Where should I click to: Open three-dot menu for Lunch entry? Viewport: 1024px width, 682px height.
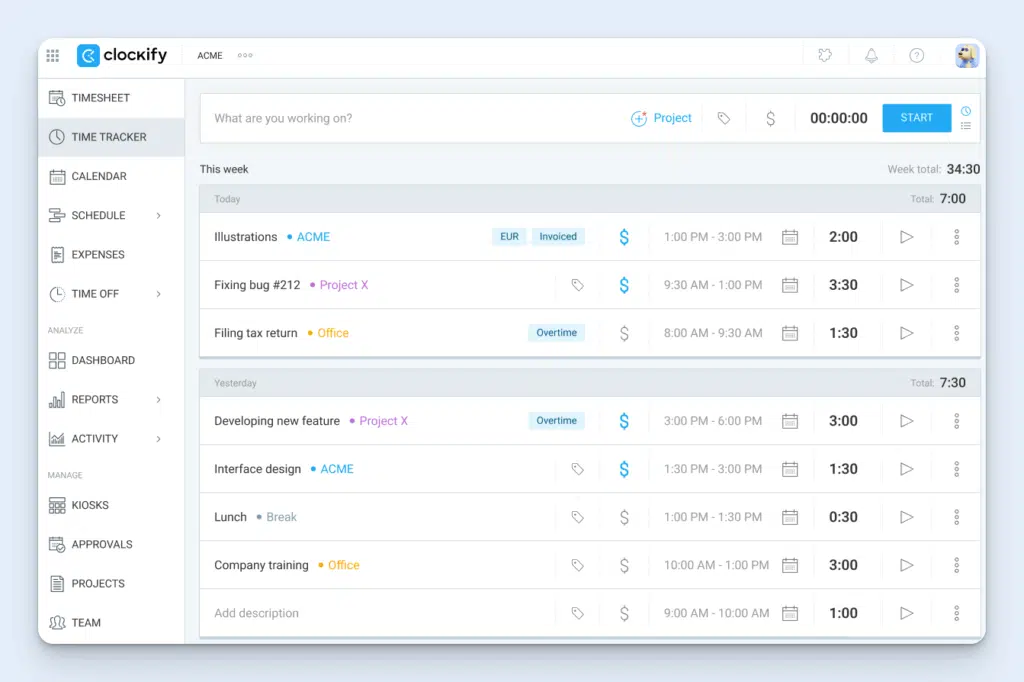956,517
